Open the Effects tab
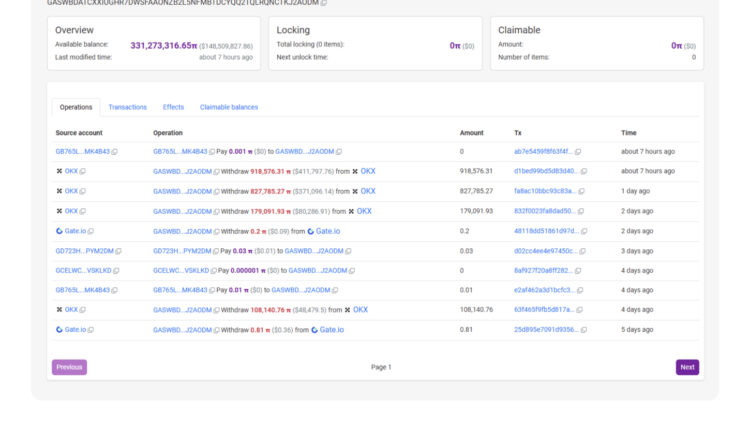 (x=173, y=107)
